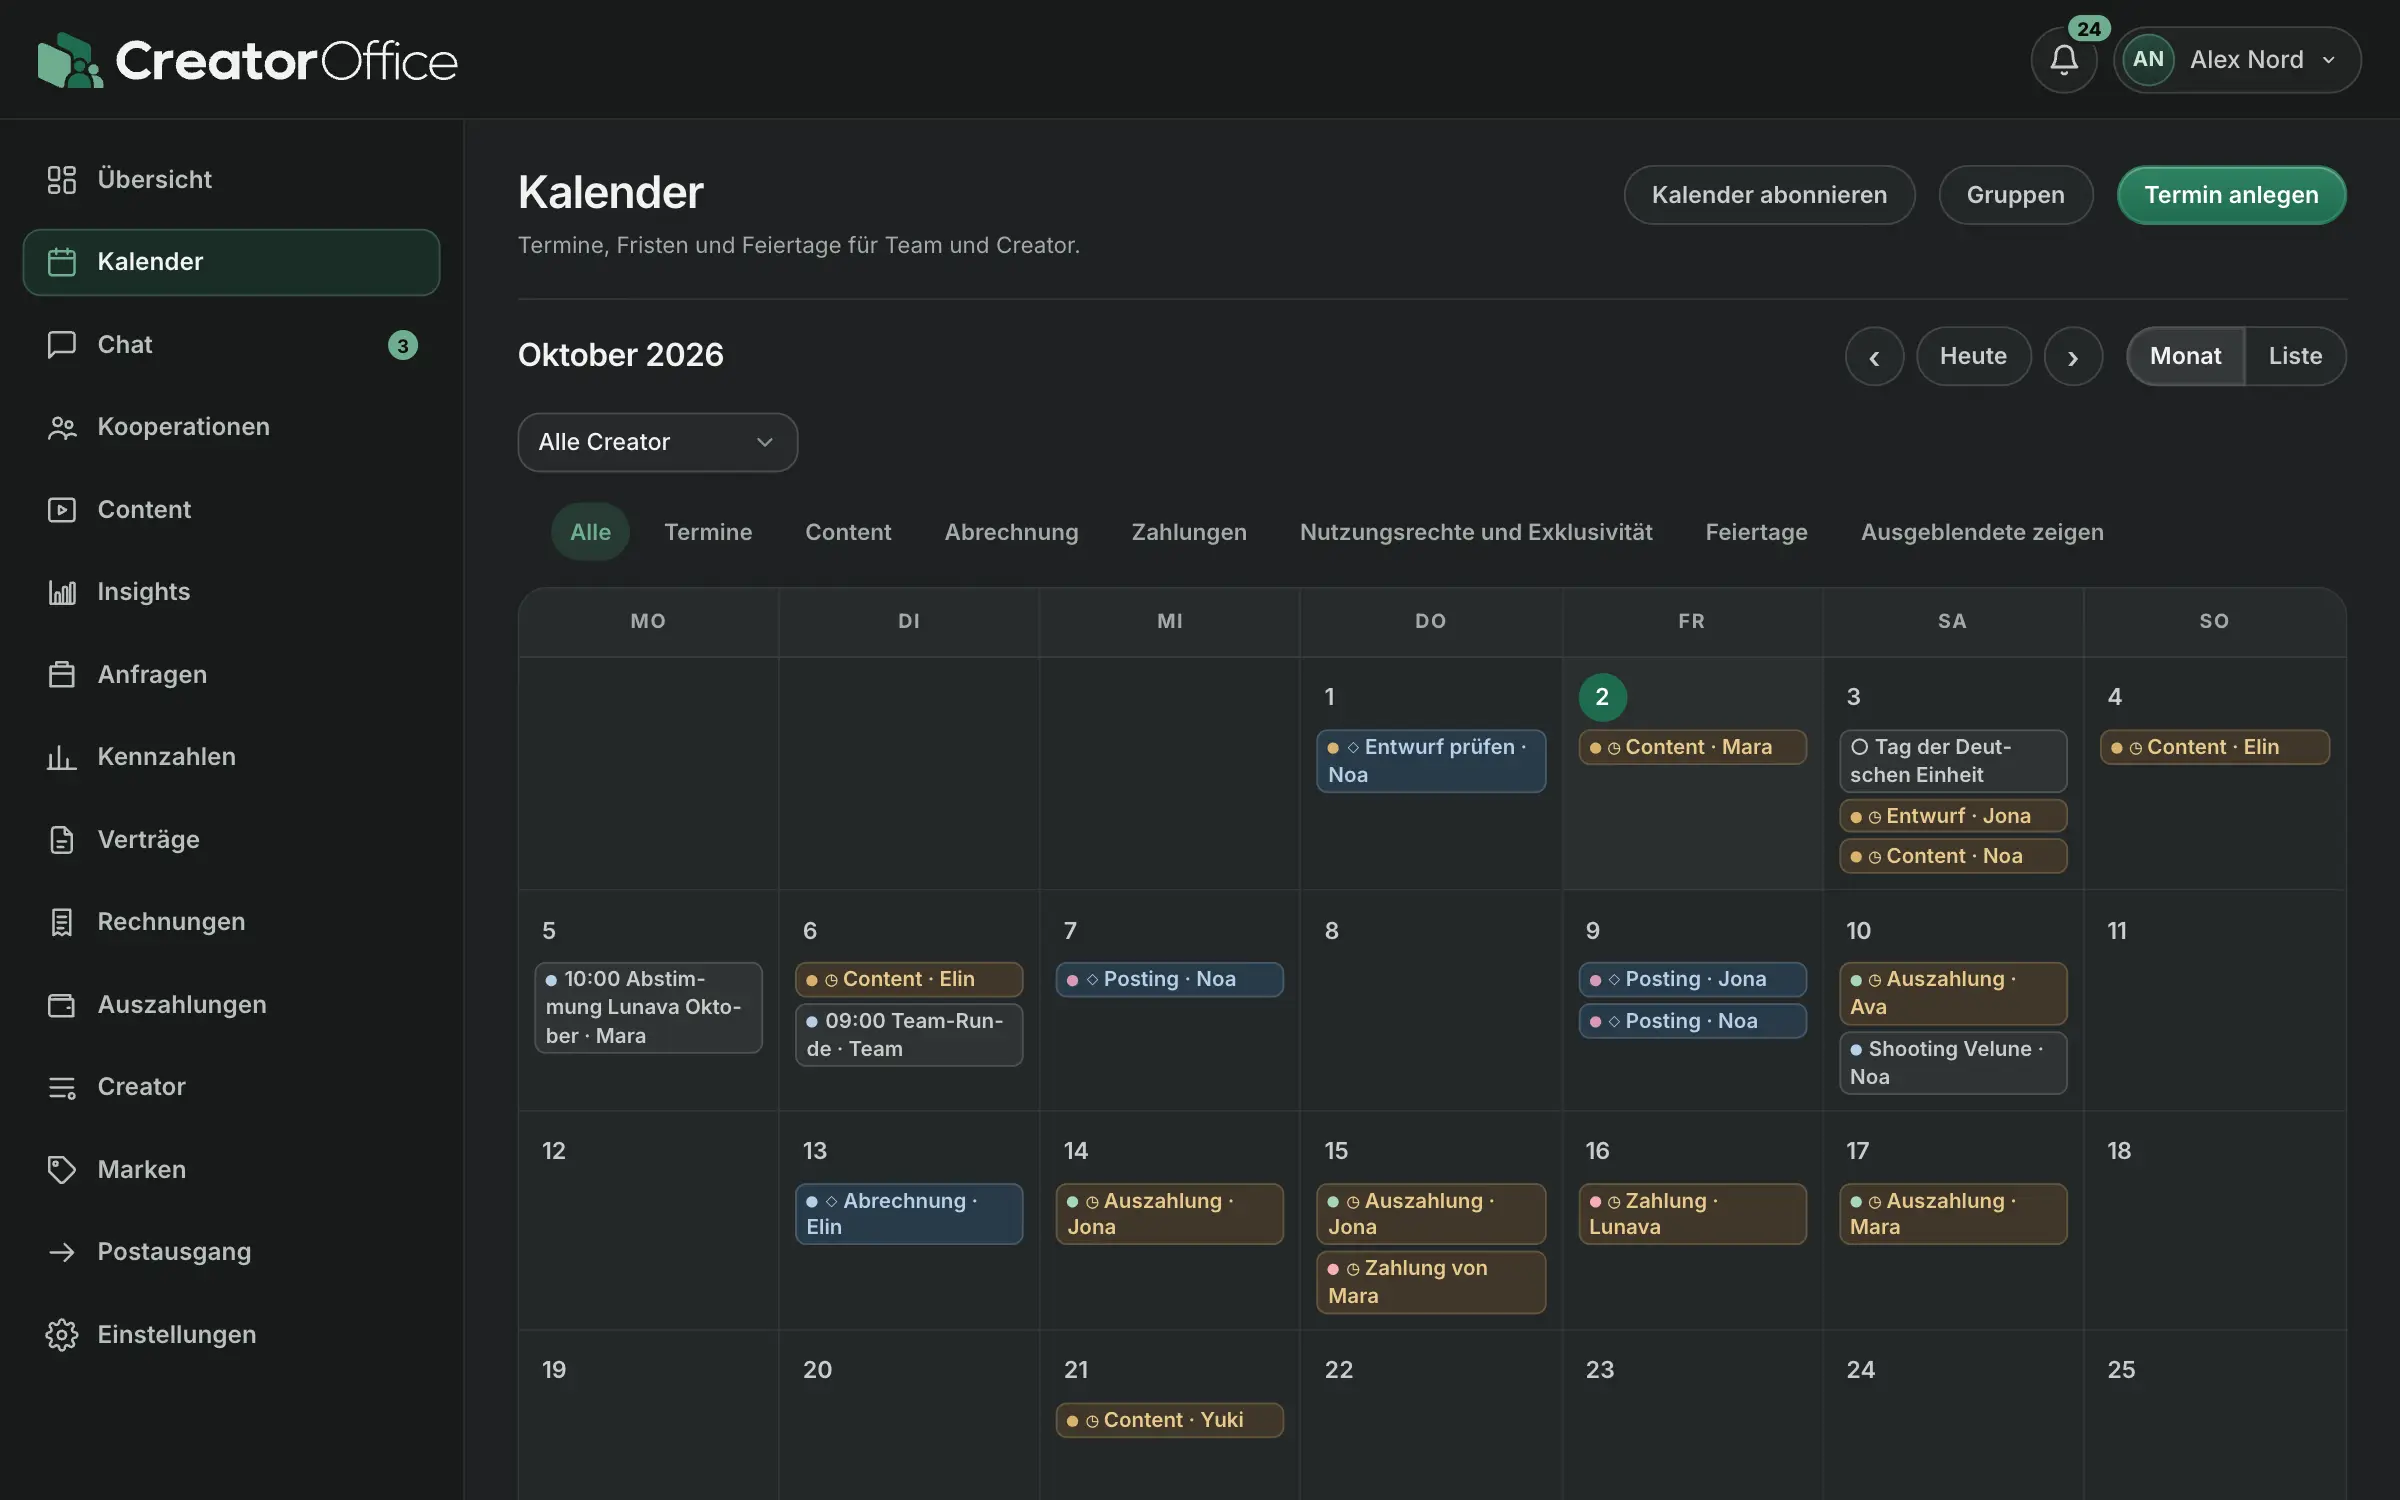Open Gruppen
This screenshot has height=1500, width=2400.
pyautogui.click(x=2015, y=195)
